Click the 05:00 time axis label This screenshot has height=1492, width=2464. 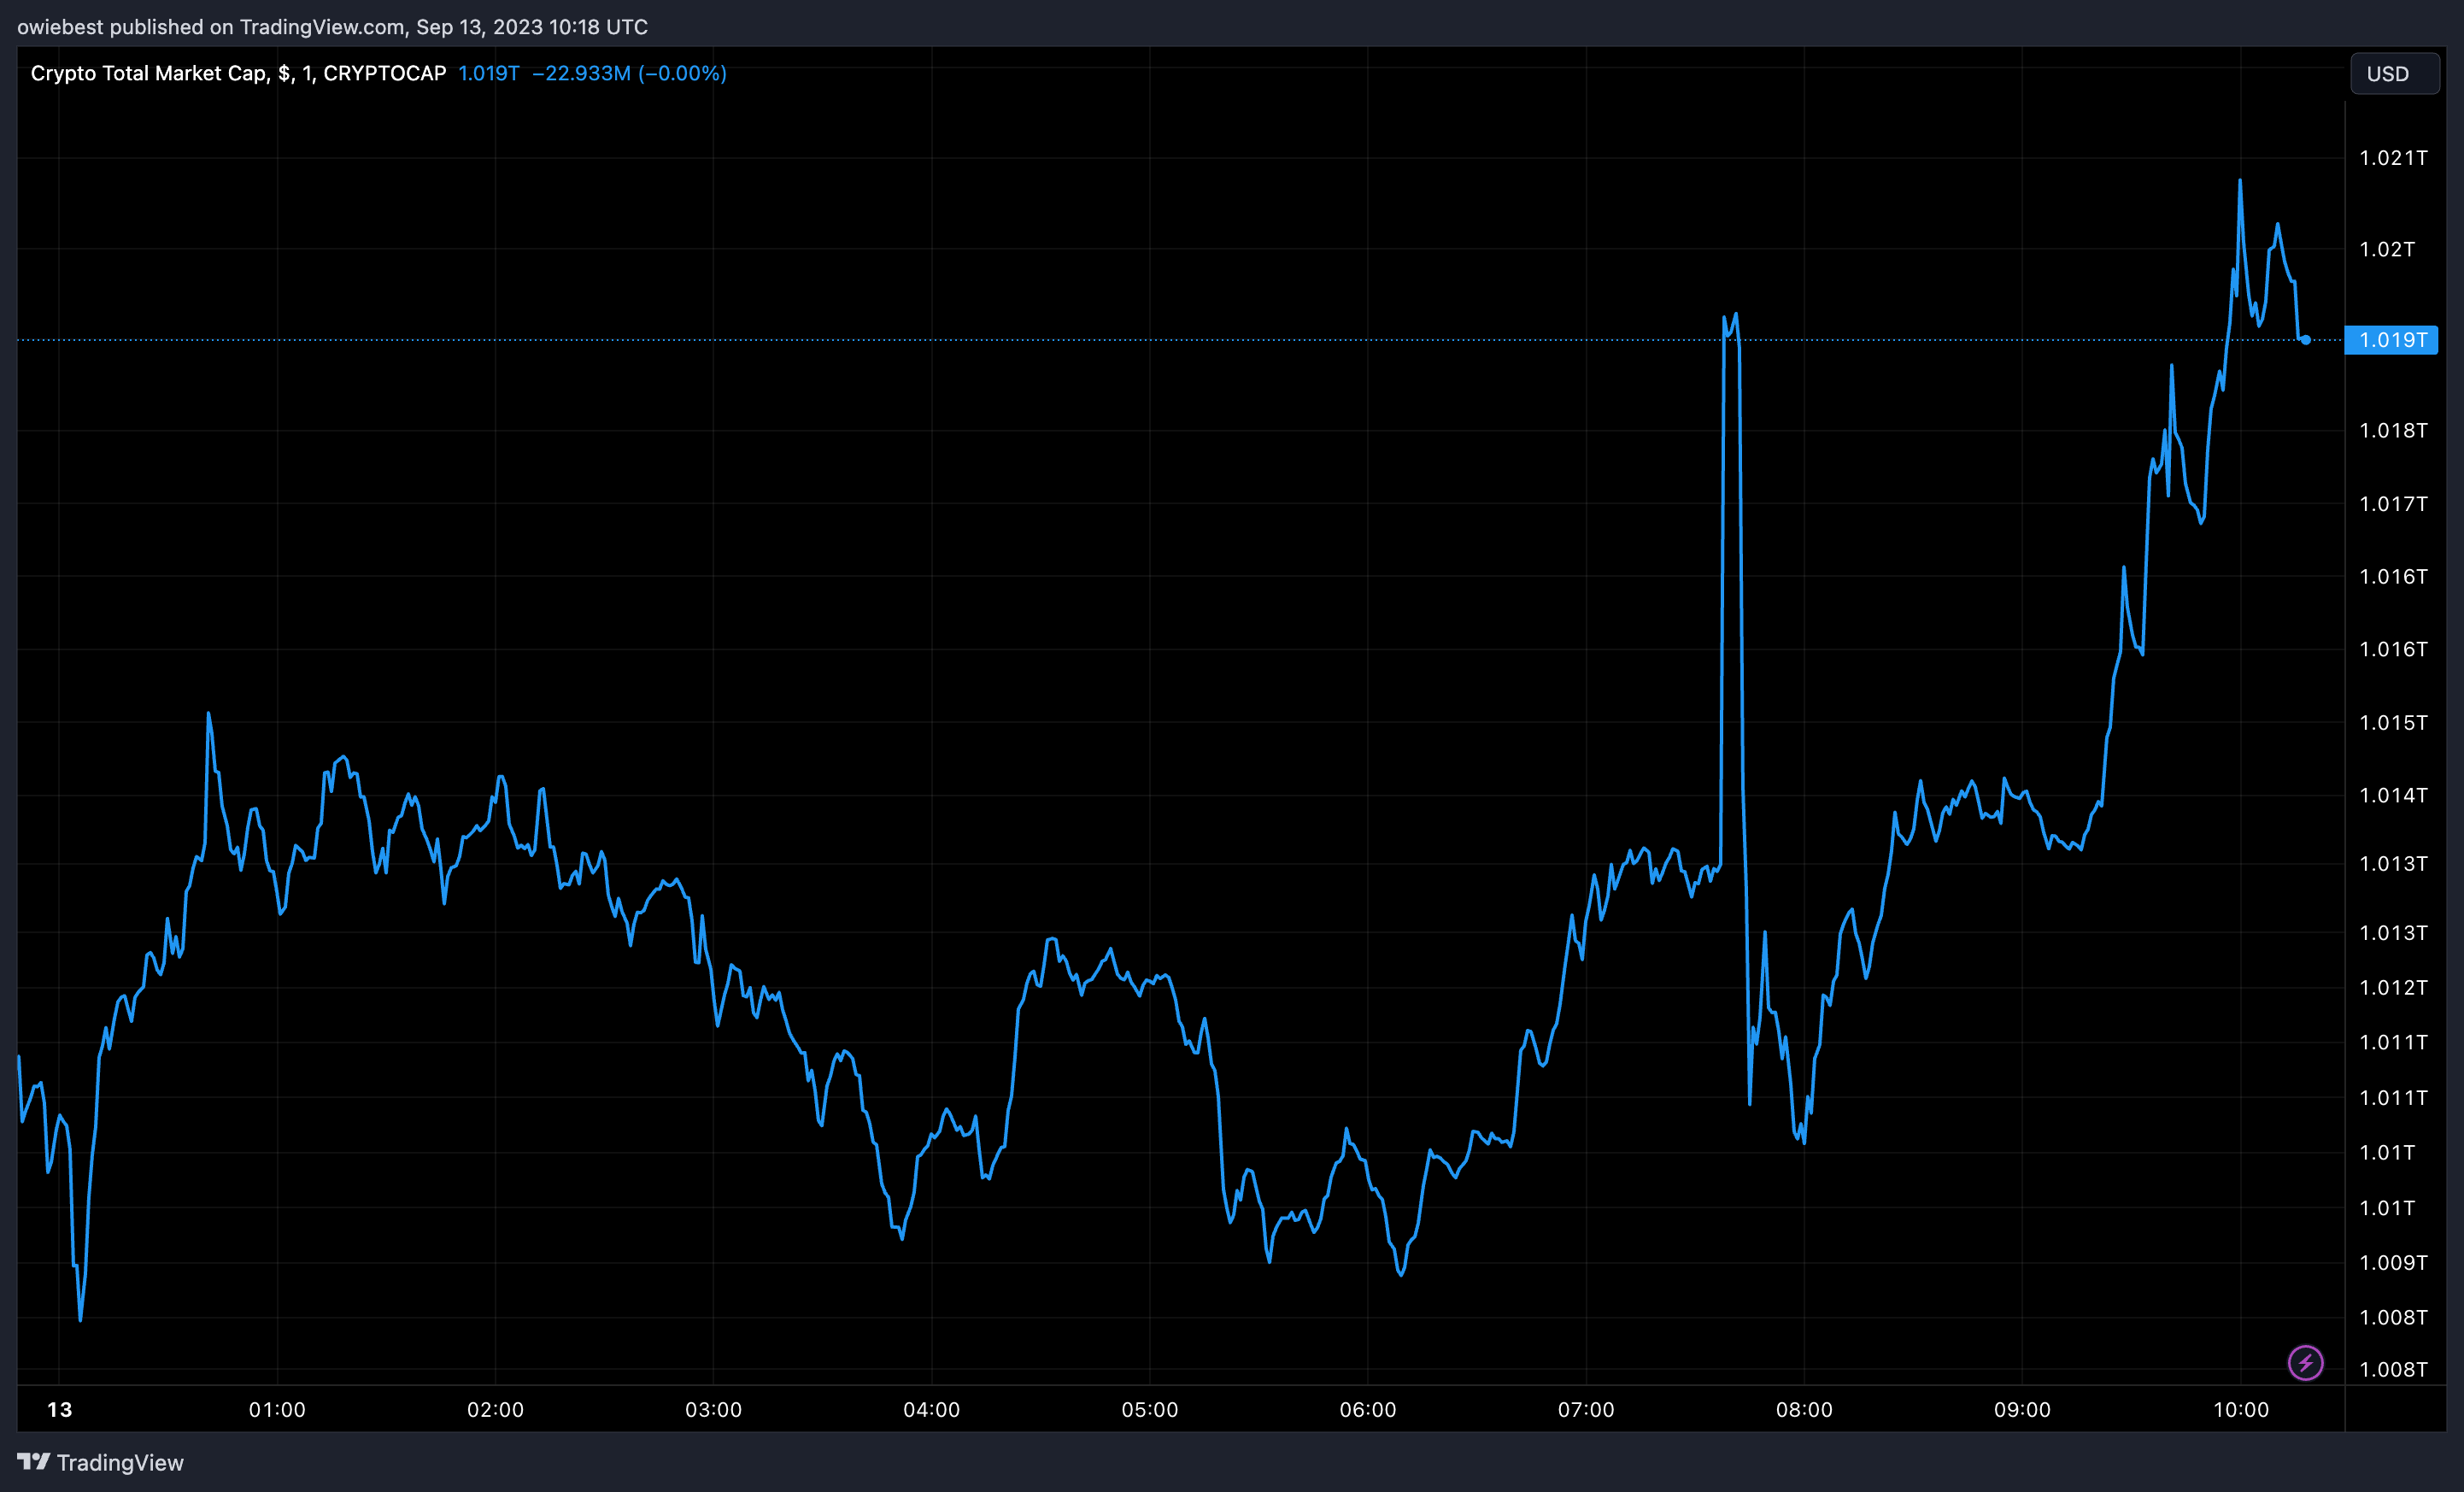(x=1149, y=1410)
